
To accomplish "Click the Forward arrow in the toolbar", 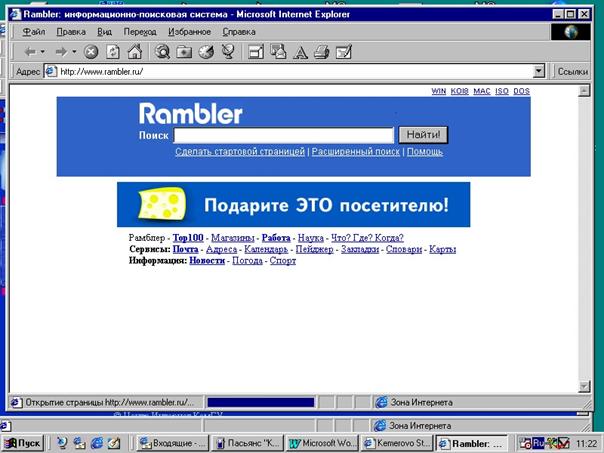I will (61, 51).
